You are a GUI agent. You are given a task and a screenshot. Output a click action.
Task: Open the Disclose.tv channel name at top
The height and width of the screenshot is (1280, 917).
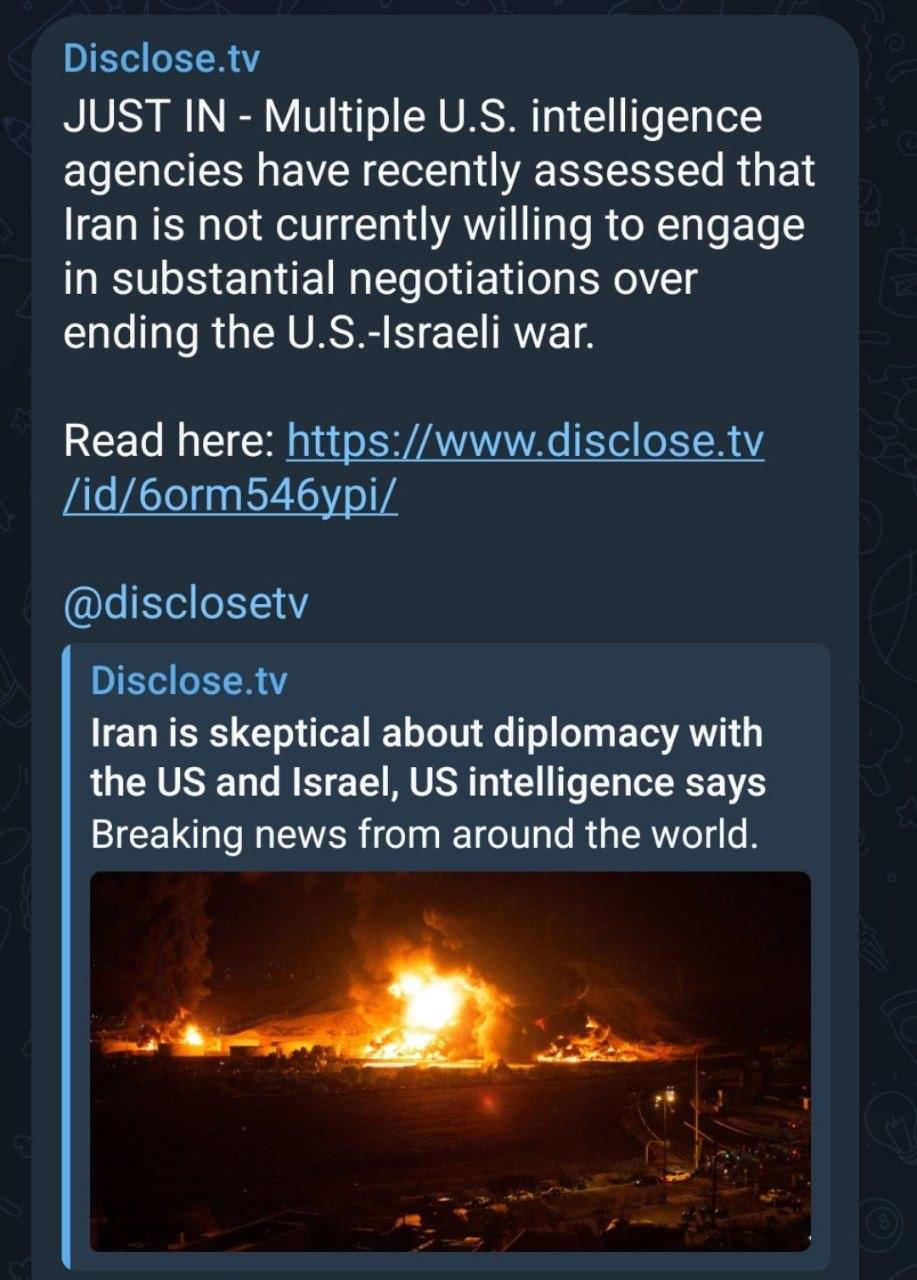pyautogui.click(x=161, y=59)
